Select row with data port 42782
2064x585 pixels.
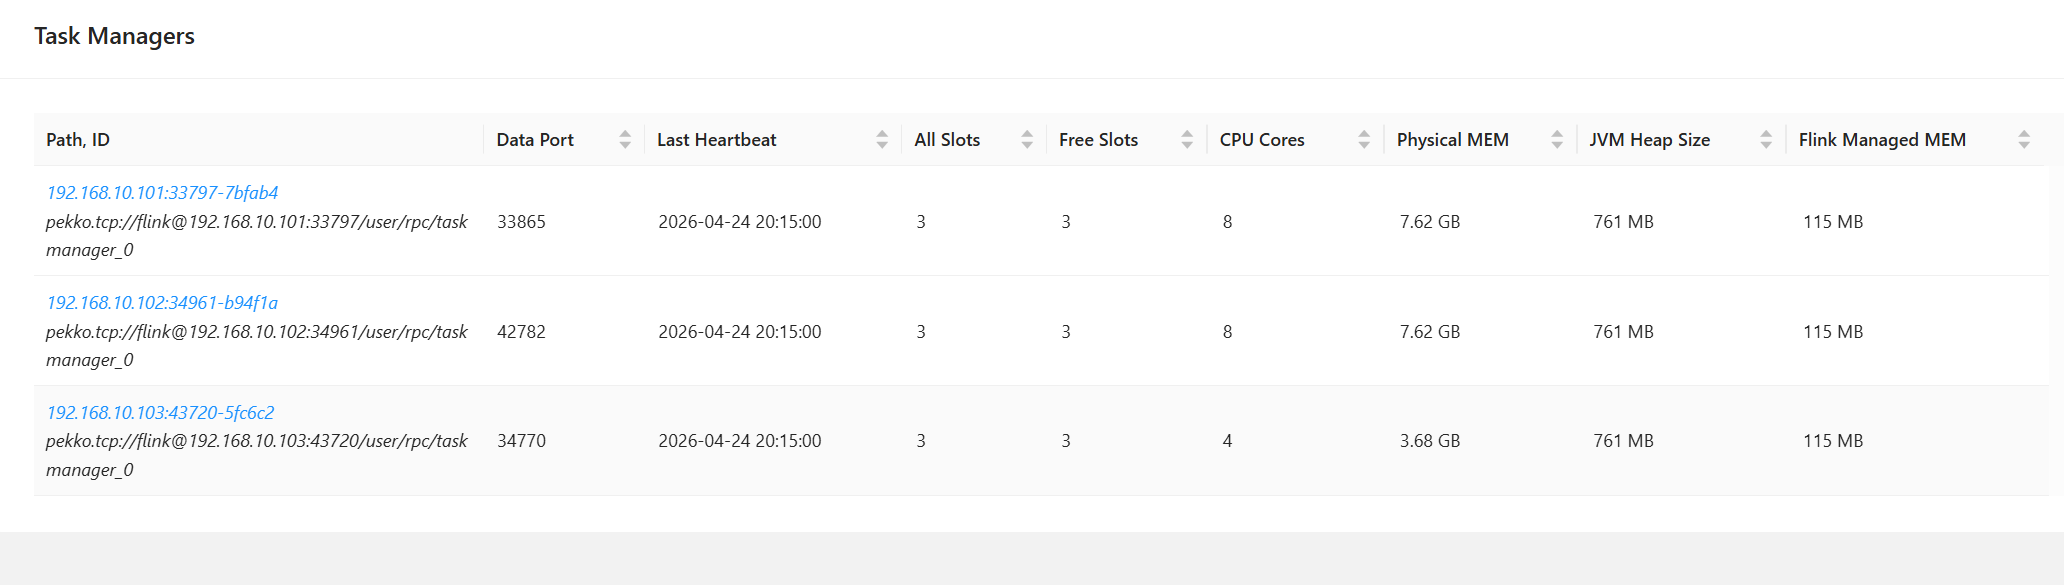pyautogui.click(x=1041, y=331)
